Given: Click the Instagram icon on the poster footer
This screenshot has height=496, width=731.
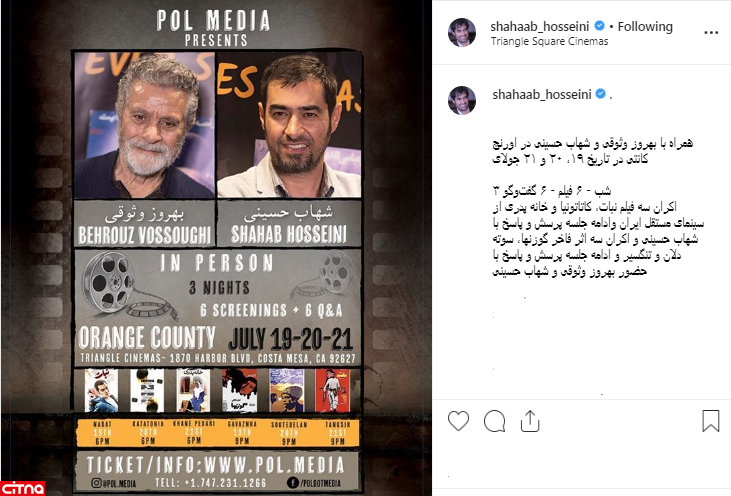Looking at the screenshot, I should click(97, 483).
